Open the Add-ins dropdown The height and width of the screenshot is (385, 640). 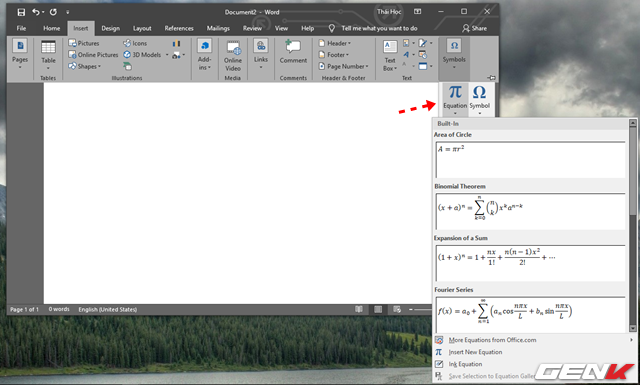click(x=204, y=54)
